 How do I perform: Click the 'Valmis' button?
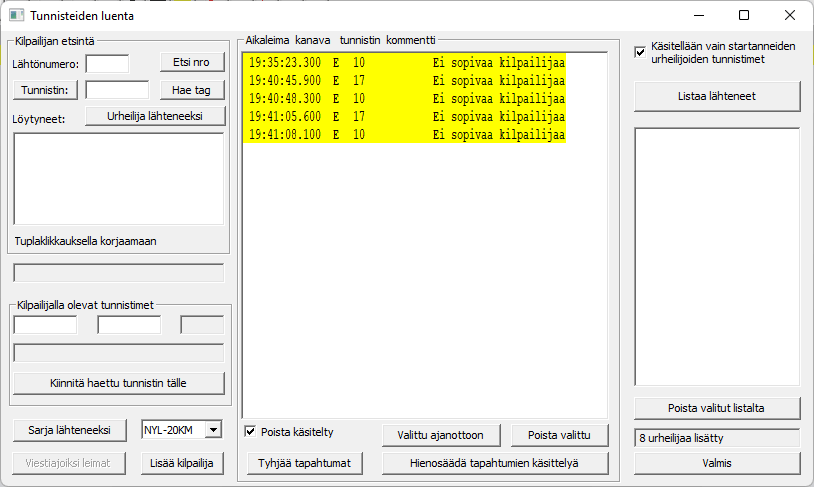717,463
